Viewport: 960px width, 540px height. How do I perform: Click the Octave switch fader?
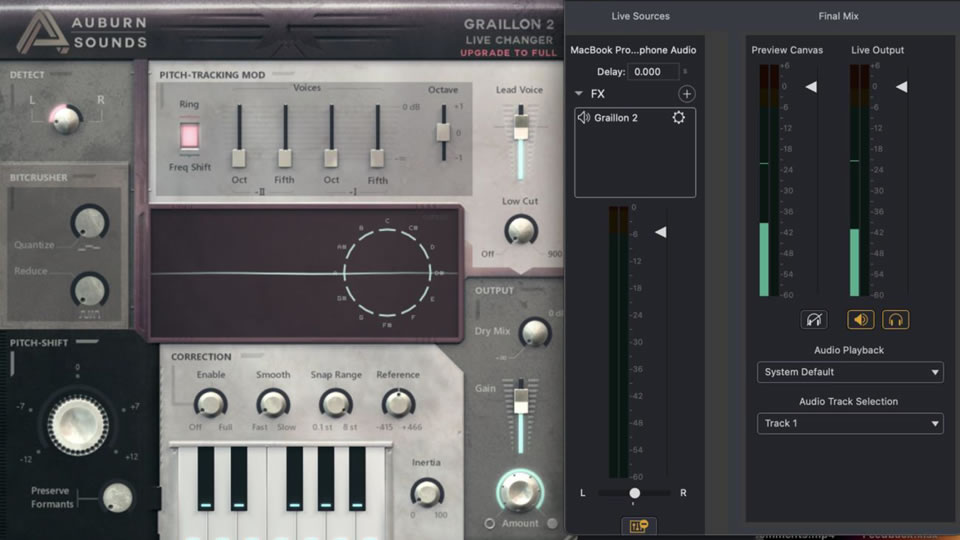(x=443, y=132)
